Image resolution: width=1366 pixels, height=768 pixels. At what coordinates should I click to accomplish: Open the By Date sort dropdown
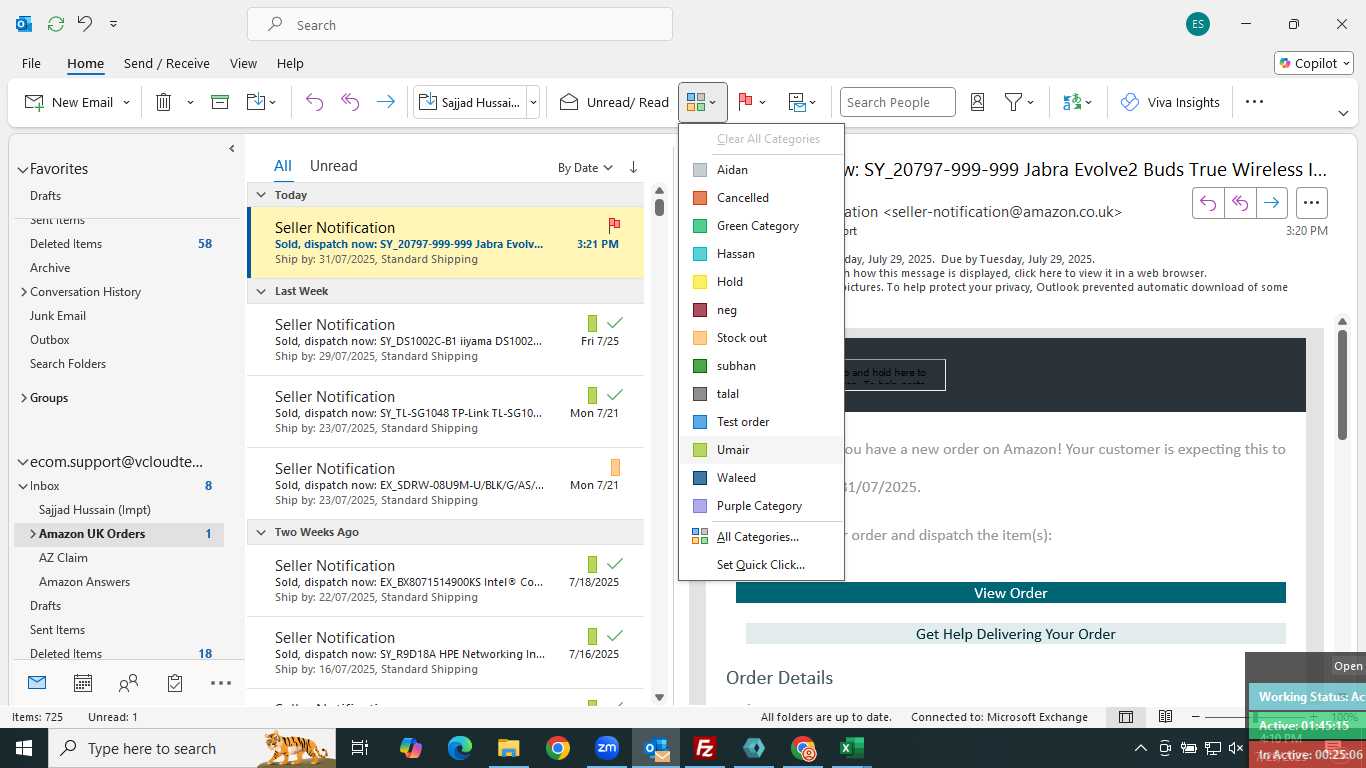pos(585,168)
